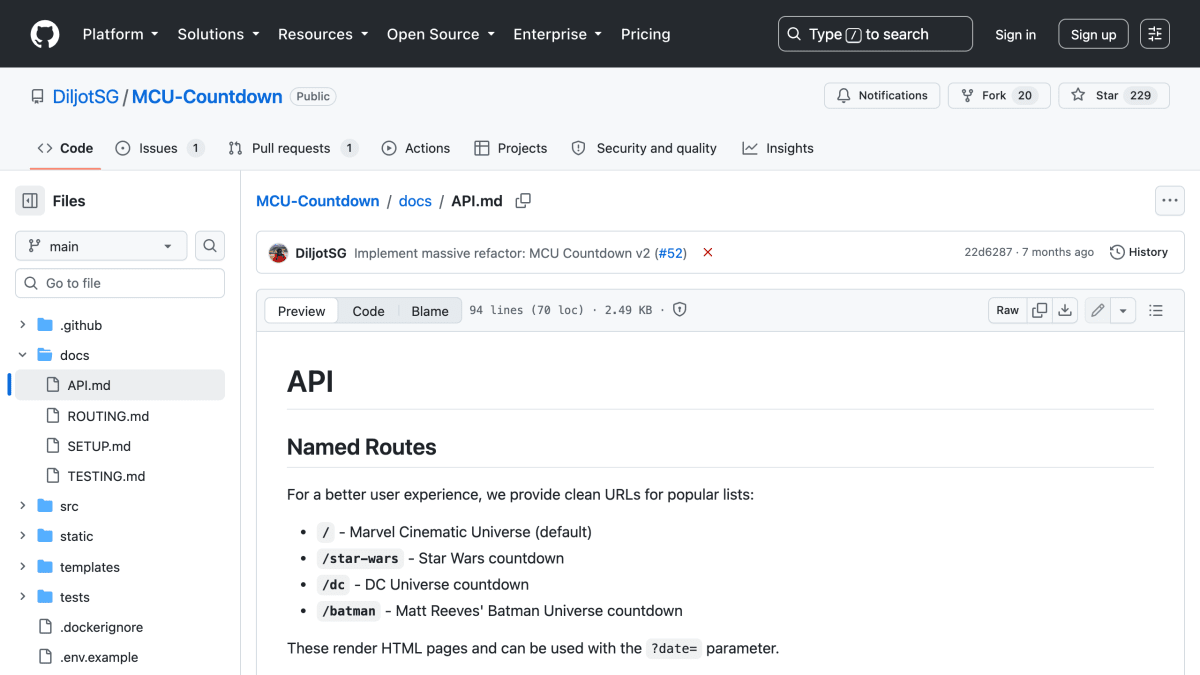
Task: Fork this repository
Action: click(998, 96)
